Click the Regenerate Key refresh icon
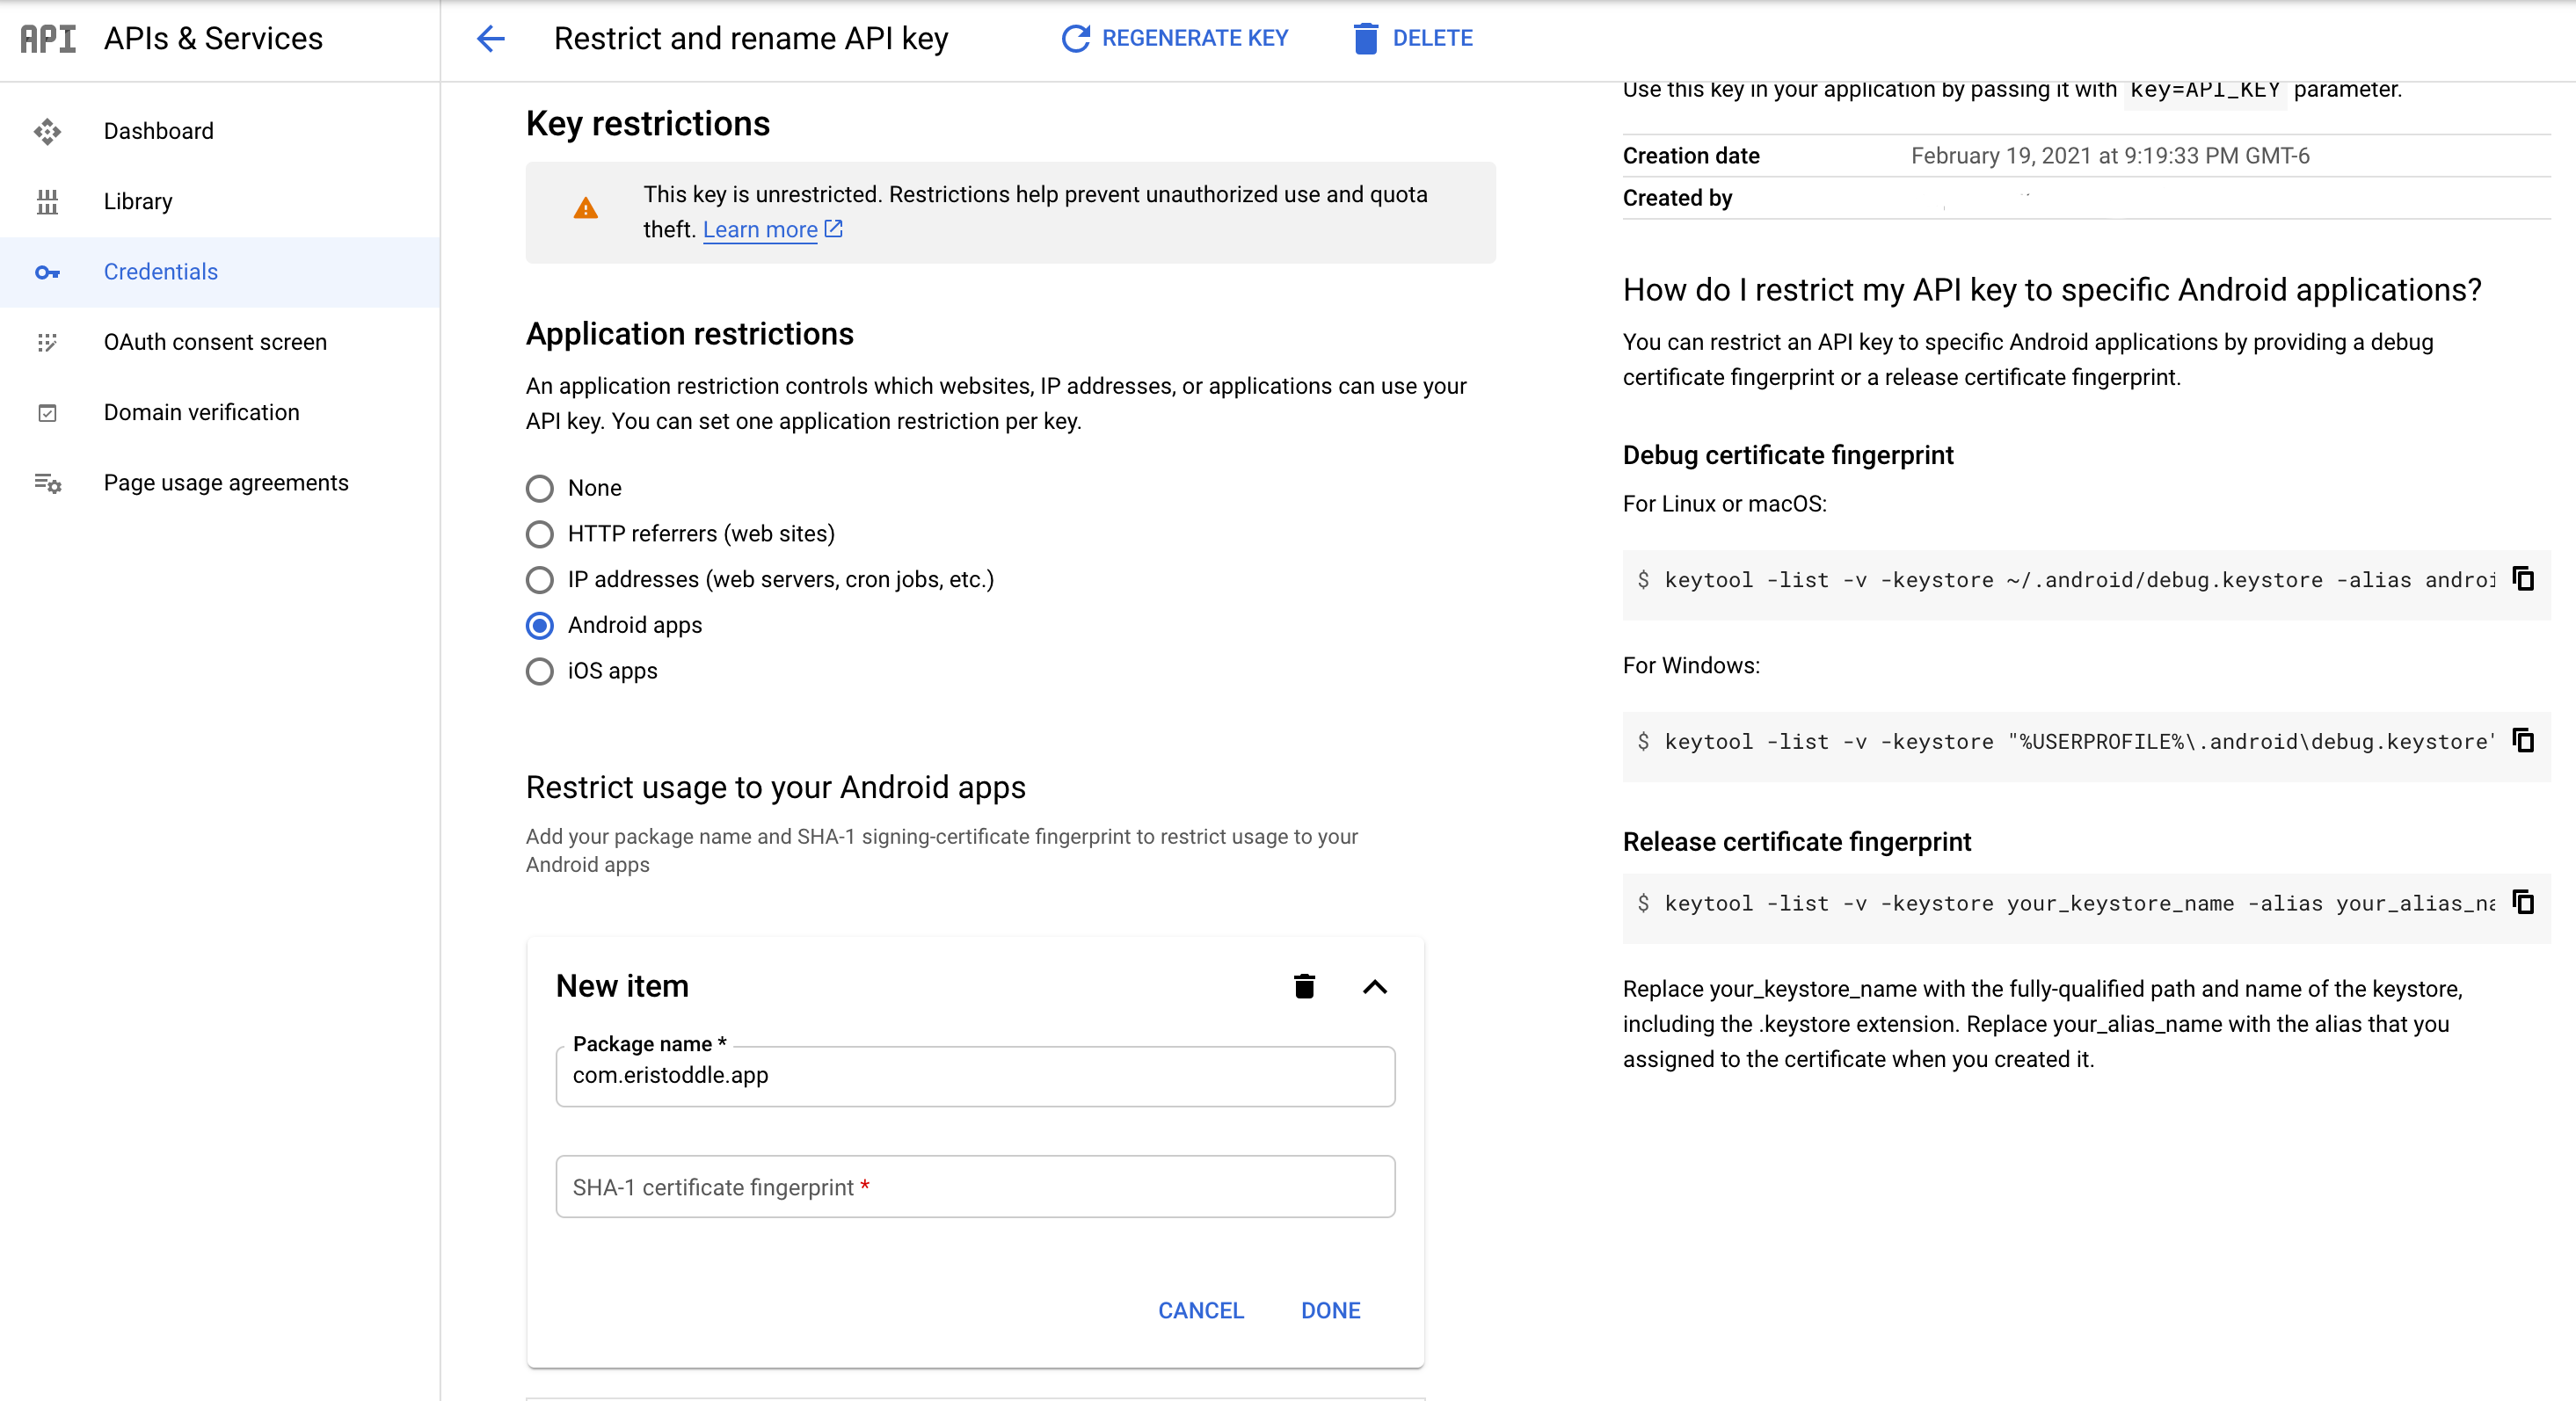The image size is (2576, 1401). [x=1075, y=38]
